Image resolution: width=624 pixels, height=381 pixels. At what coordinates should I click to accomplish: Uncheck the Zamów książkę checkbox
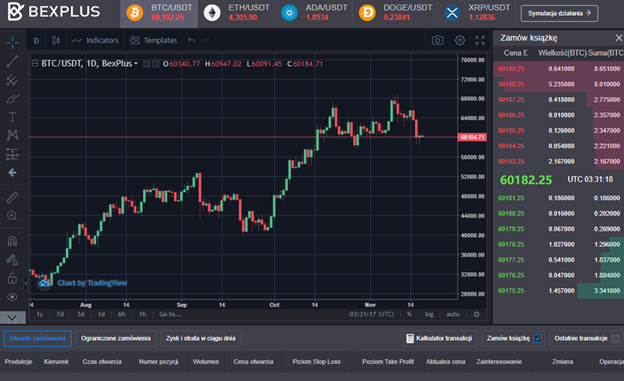click(x=537, y=338)
